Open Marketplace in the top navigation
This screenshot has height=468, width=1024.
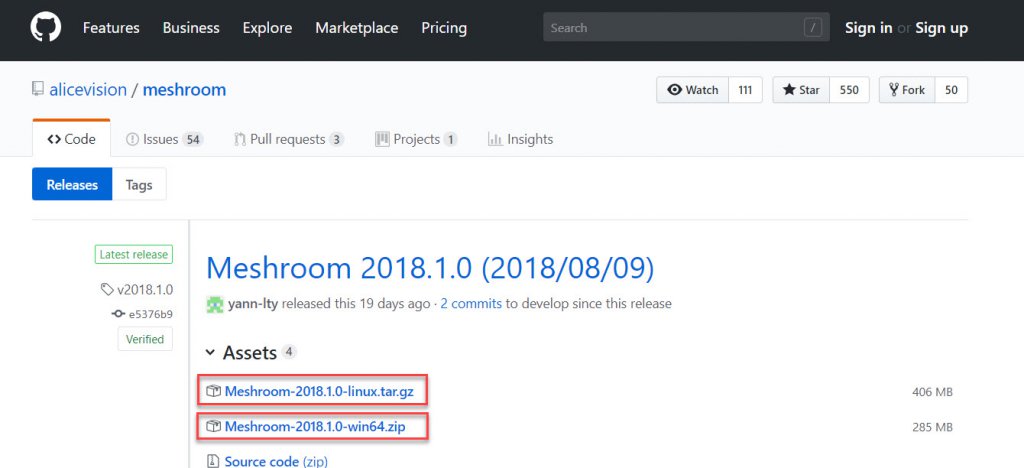(356, 28)
